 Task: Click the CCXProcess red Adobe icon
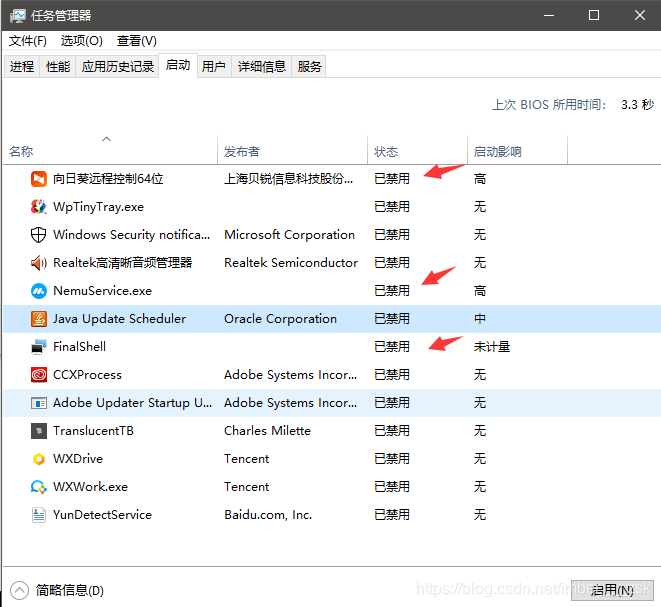(39, 375)
